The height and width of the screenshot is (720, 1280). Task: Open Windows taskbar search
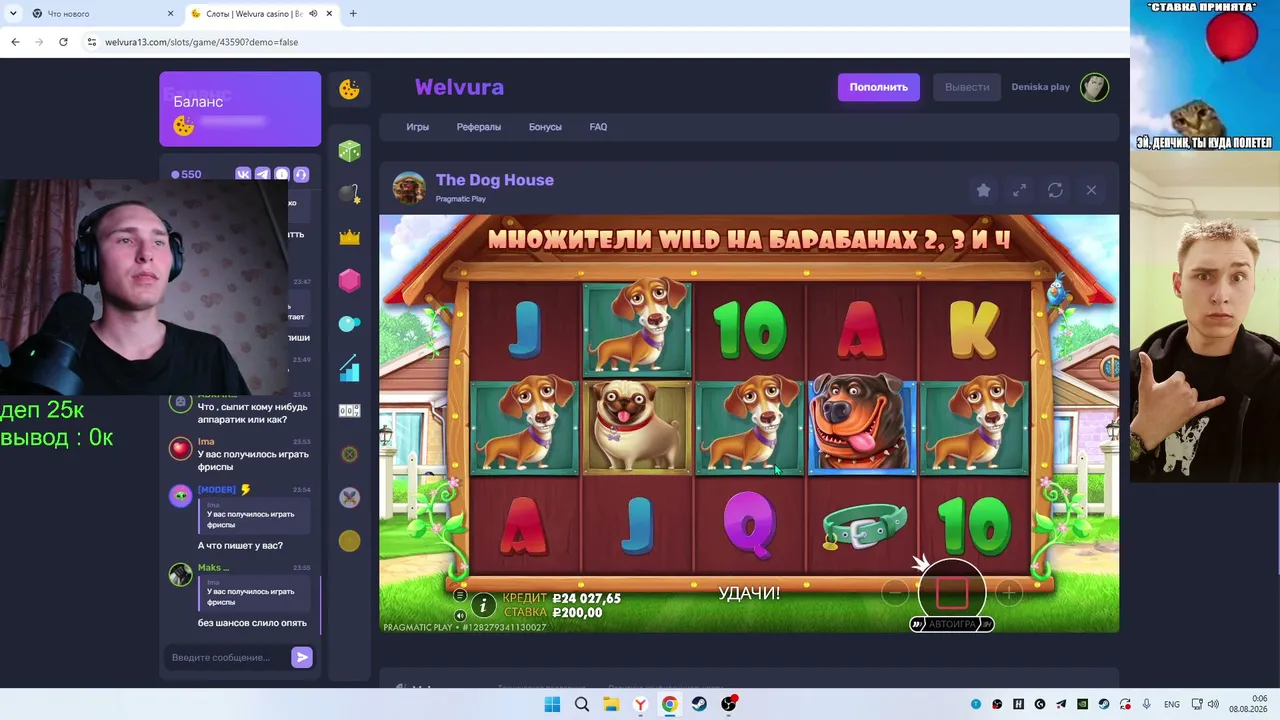click(x=581, y=704)
